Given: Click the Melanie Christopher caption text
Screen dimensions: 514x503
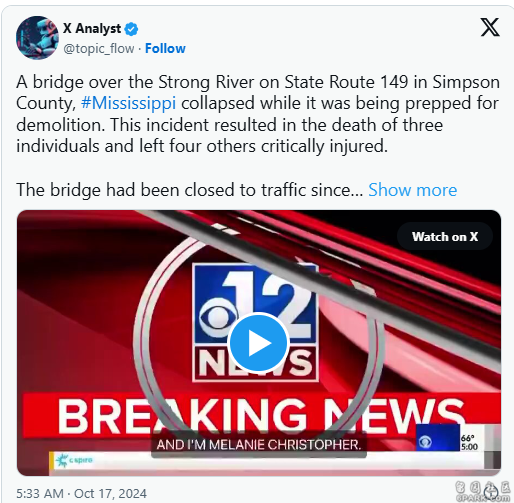Looking at the screenshot, I should pos(259,445).
